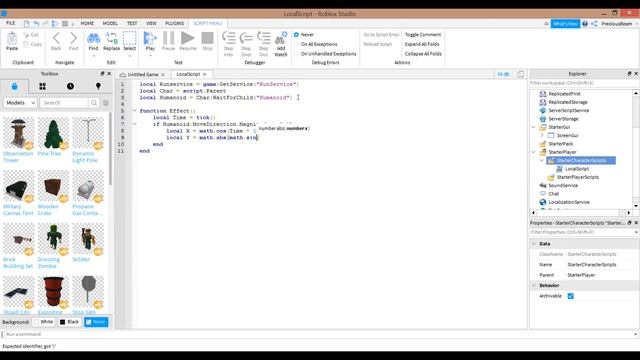Screen dimensions: 640x360
Task: Open the Toolbox Marketplace tab icon
Action: (15, 87)
